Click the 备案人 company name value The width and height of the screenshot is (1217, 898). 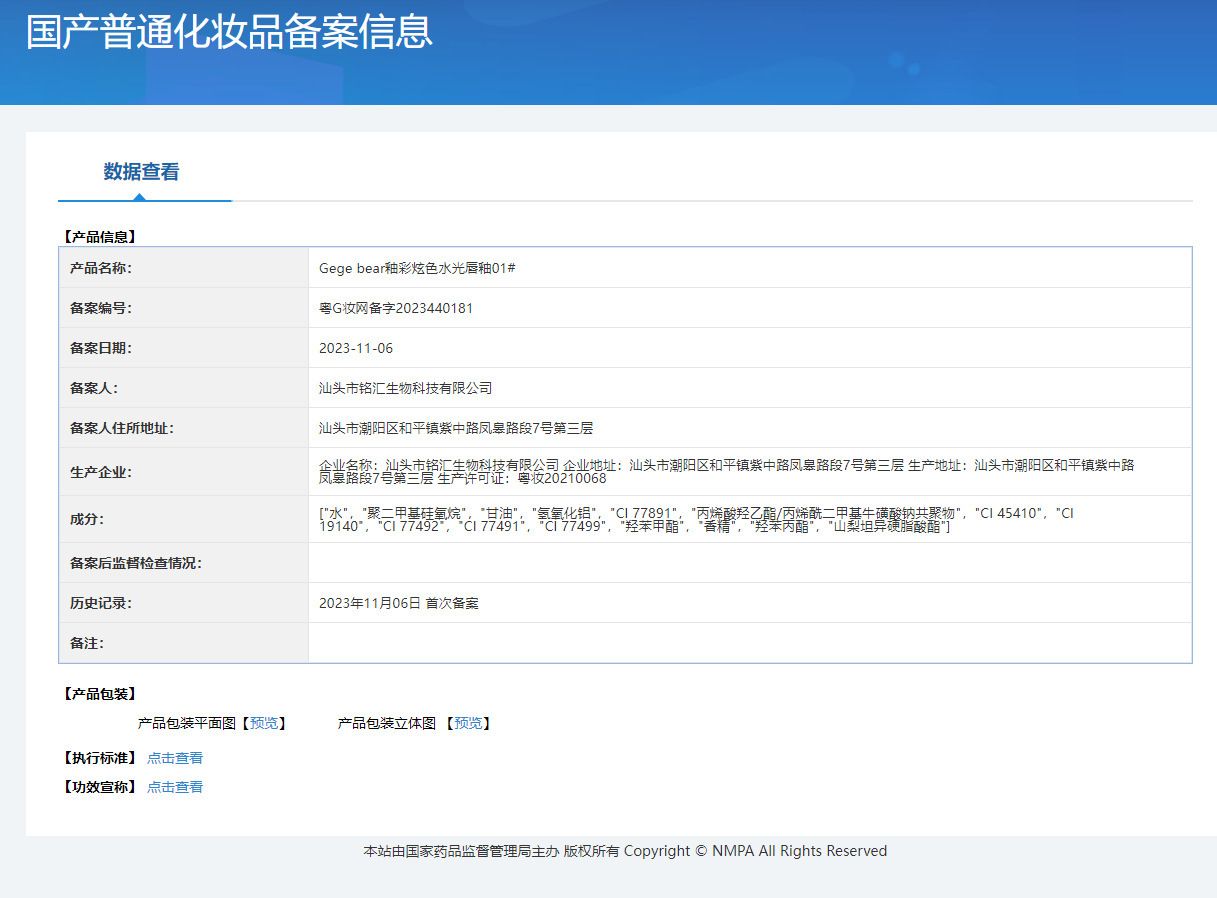tap(405, 388)
